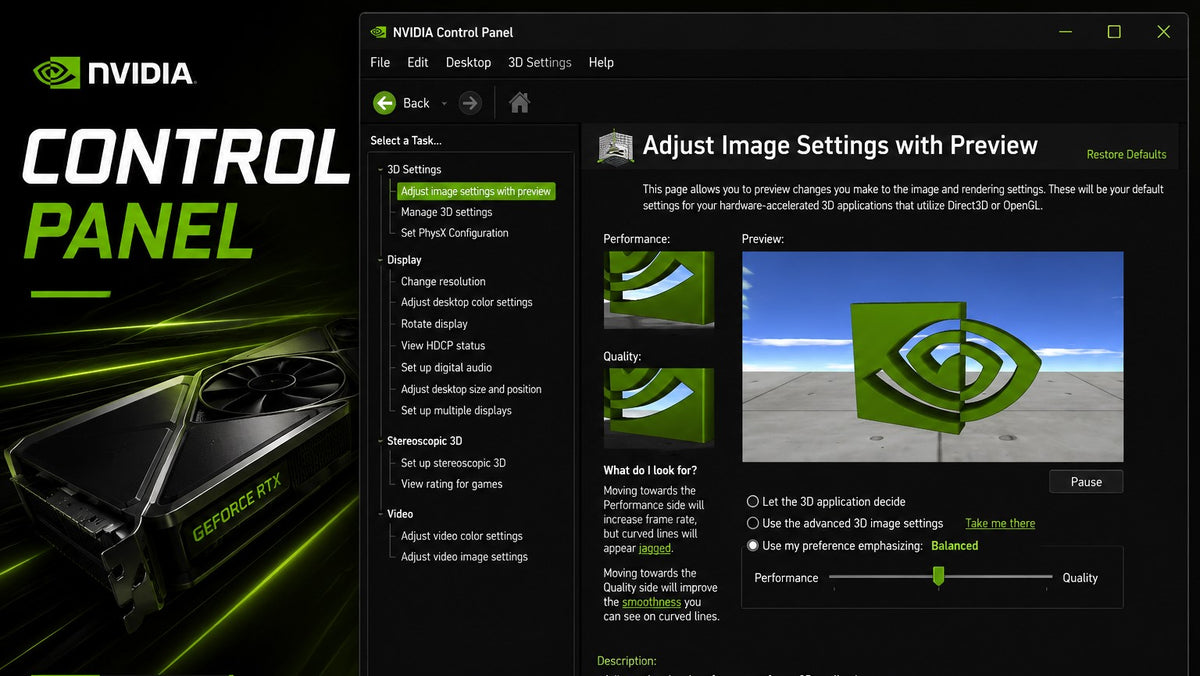The image size is (1200, 676).
Task: Open the 3D Settings menu
Action: (x=540, y=62)
